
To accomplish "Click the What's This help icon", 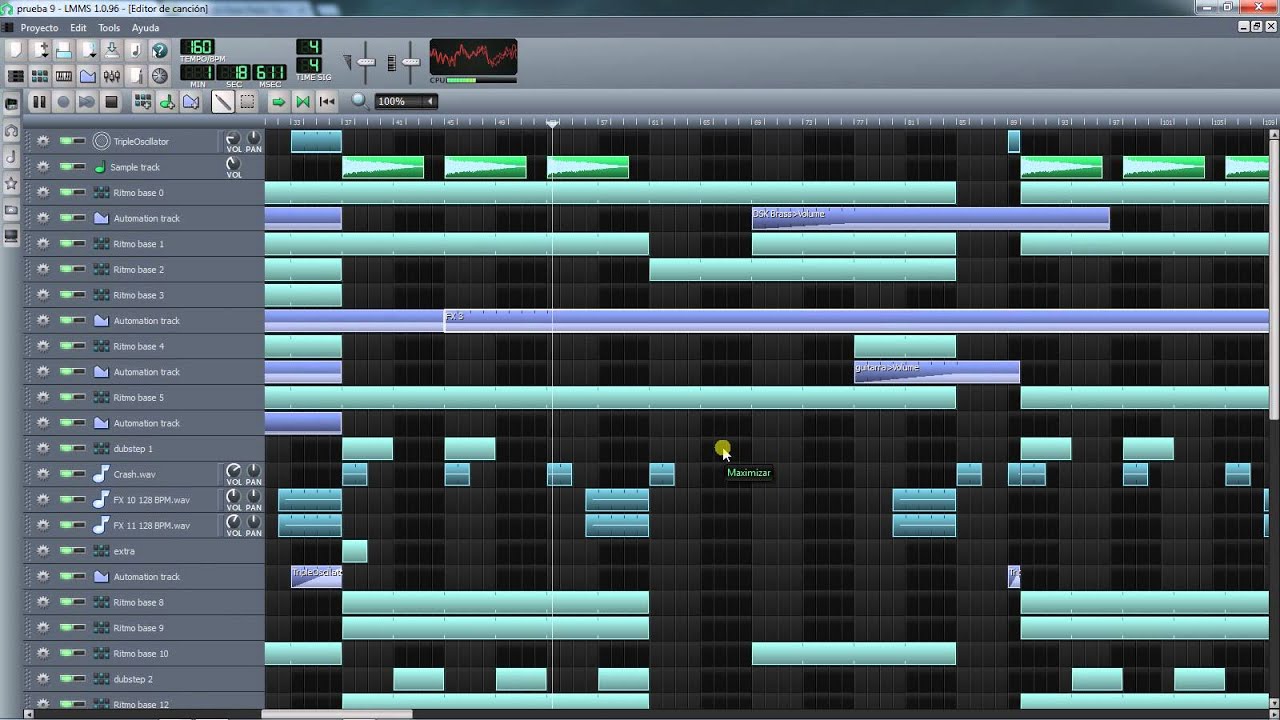I will click(x=160, y=50).
